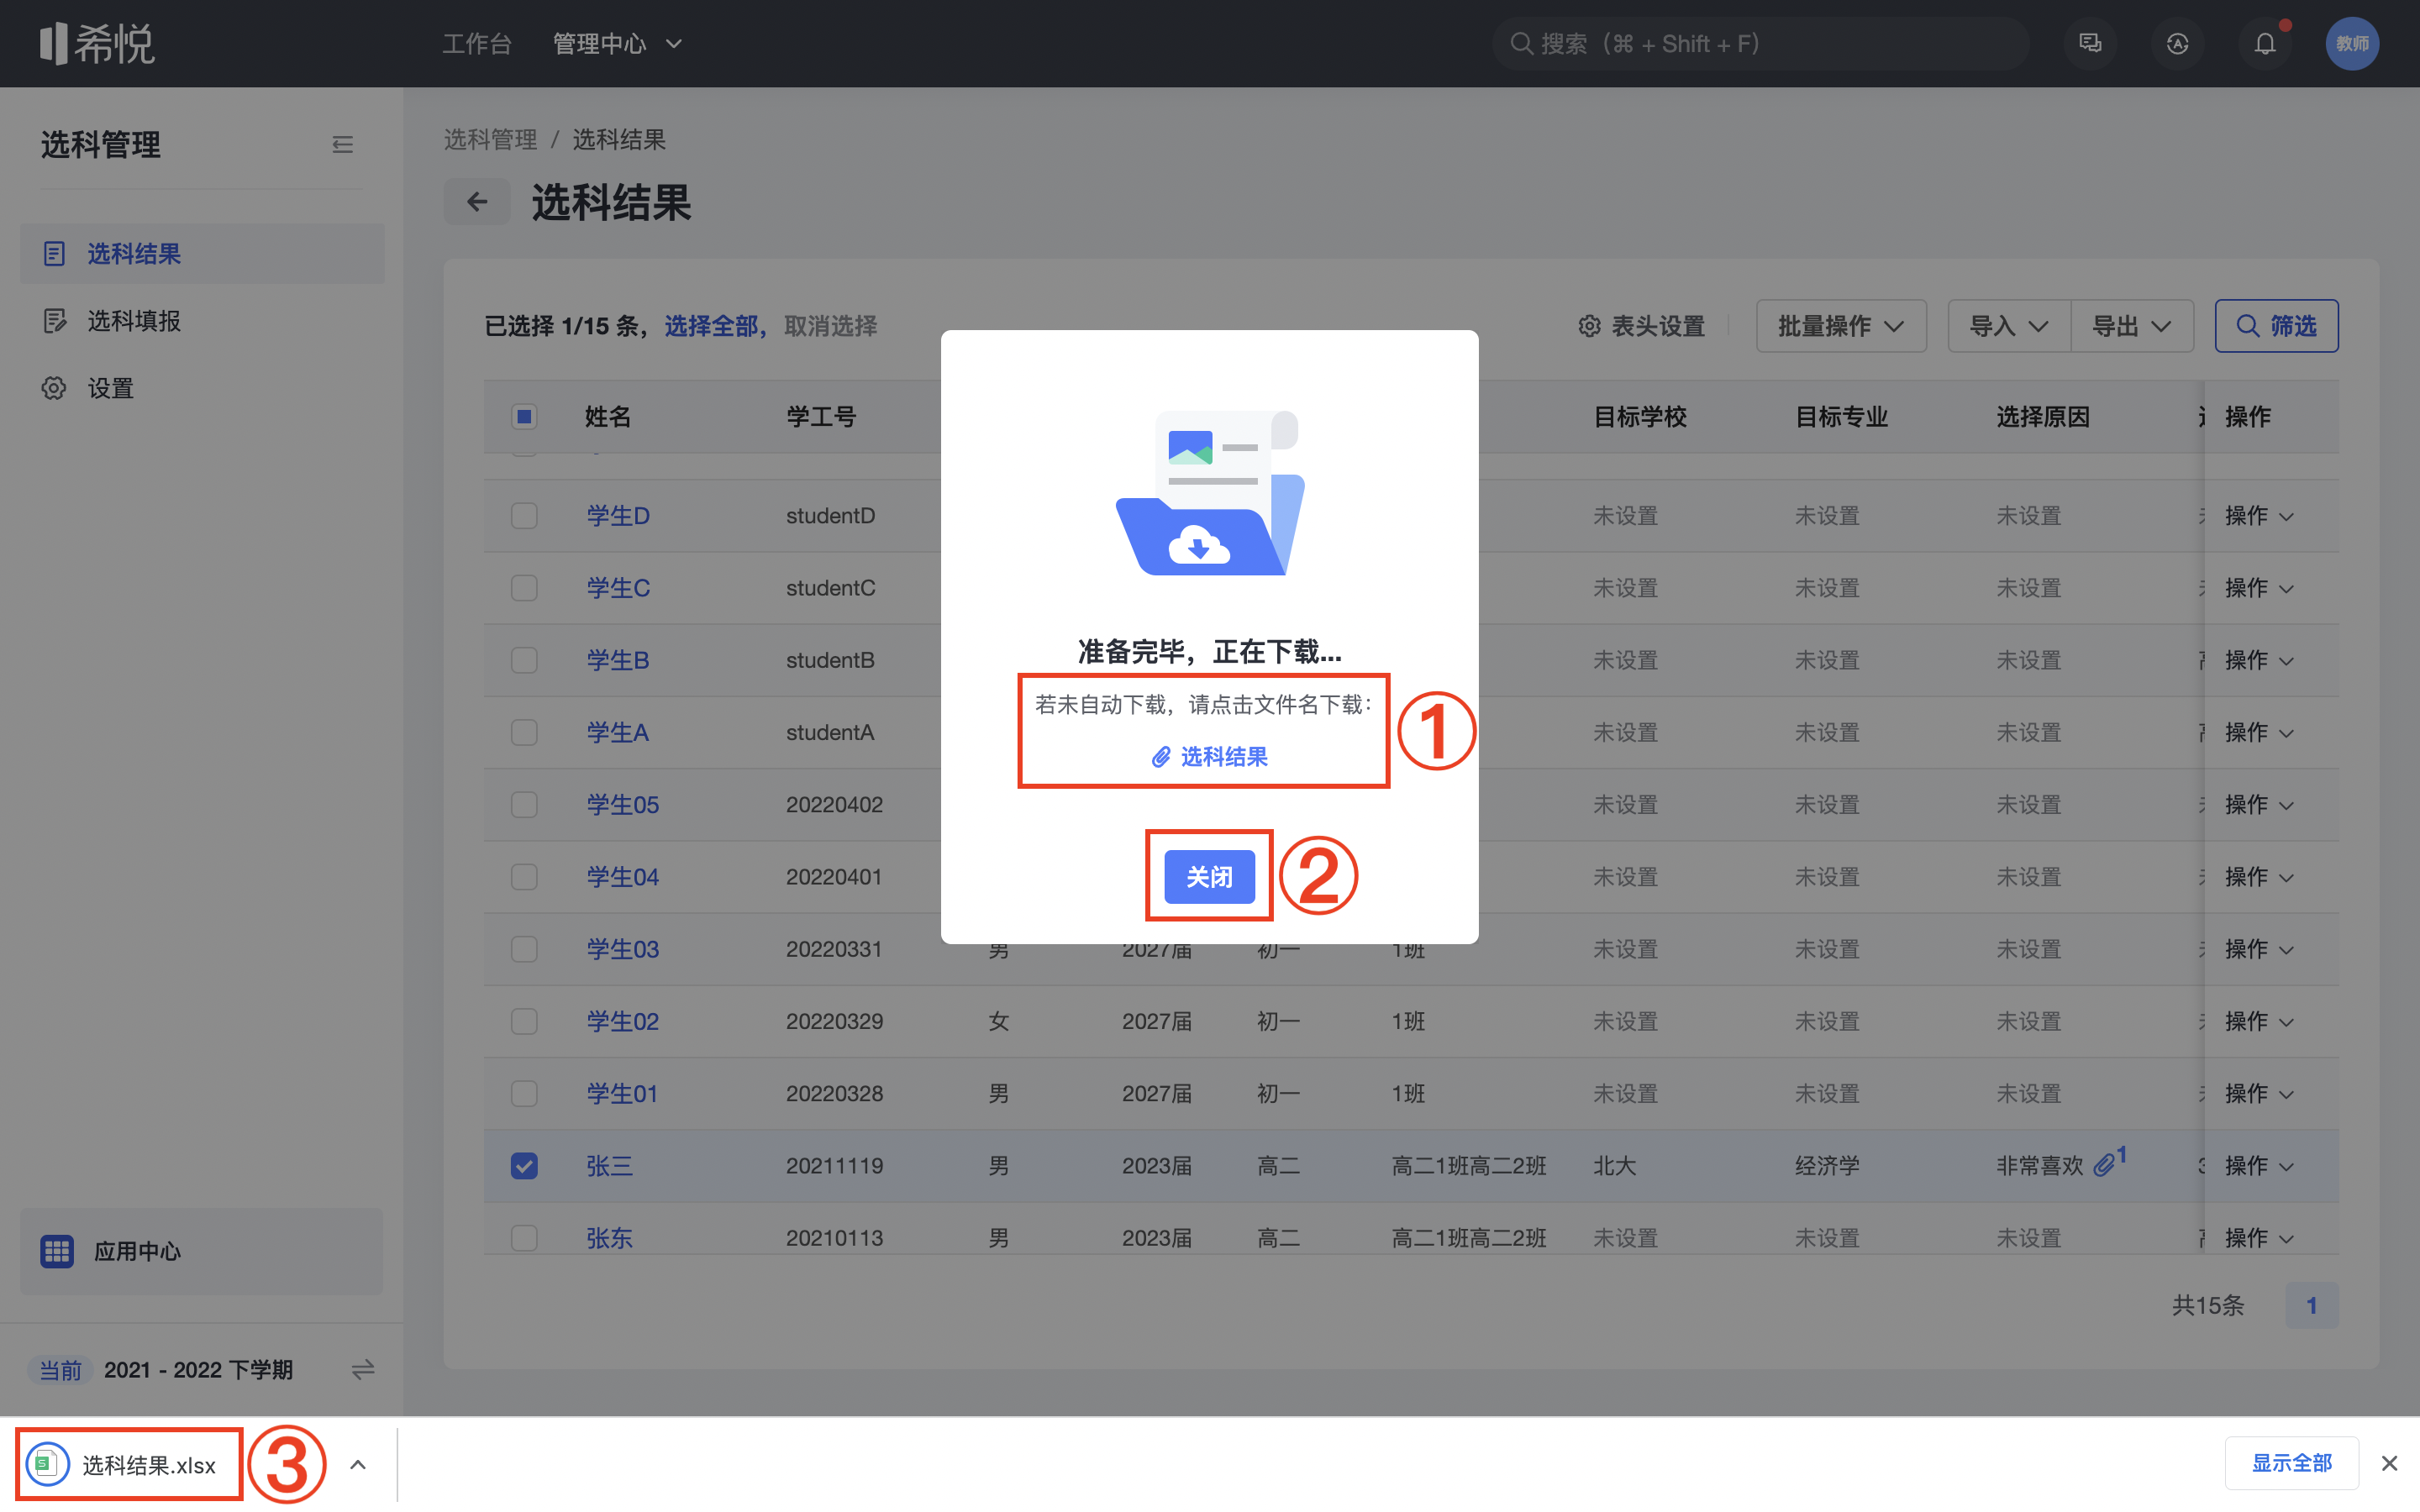This screenshot has height=1512, width=2420.
Task: Click 显示全部 in download bar
Action: [x=2291, y=1463]
